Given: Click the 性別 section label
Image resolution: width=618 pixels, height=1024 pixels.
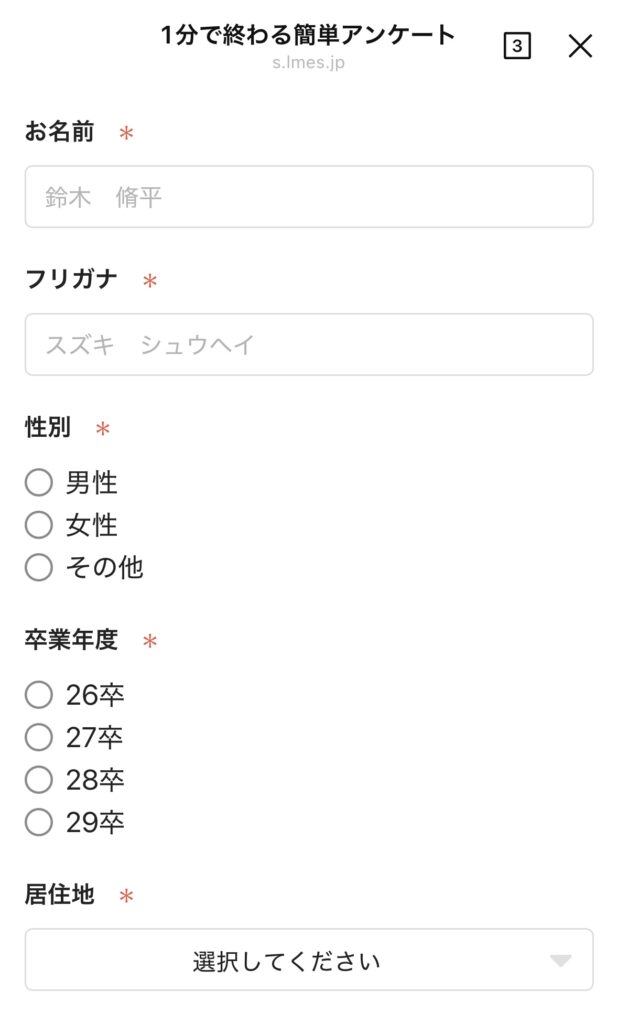Looking at the screenshot, I should (x=48, y=428).
